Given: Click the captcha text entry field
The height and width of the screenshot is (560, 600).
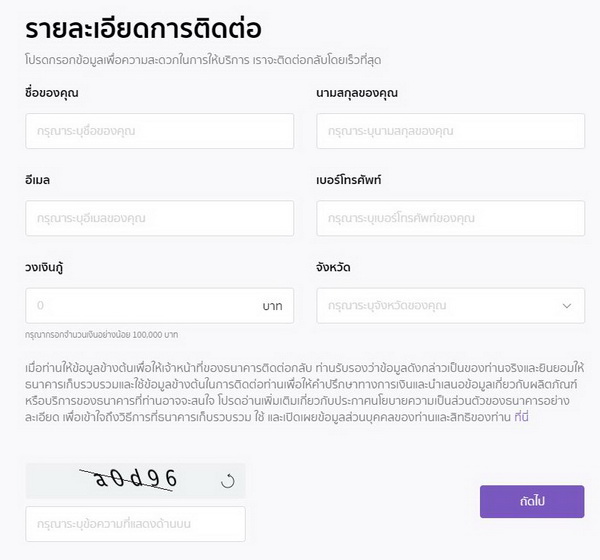Looking at the screenshot, I should [135, 524].
